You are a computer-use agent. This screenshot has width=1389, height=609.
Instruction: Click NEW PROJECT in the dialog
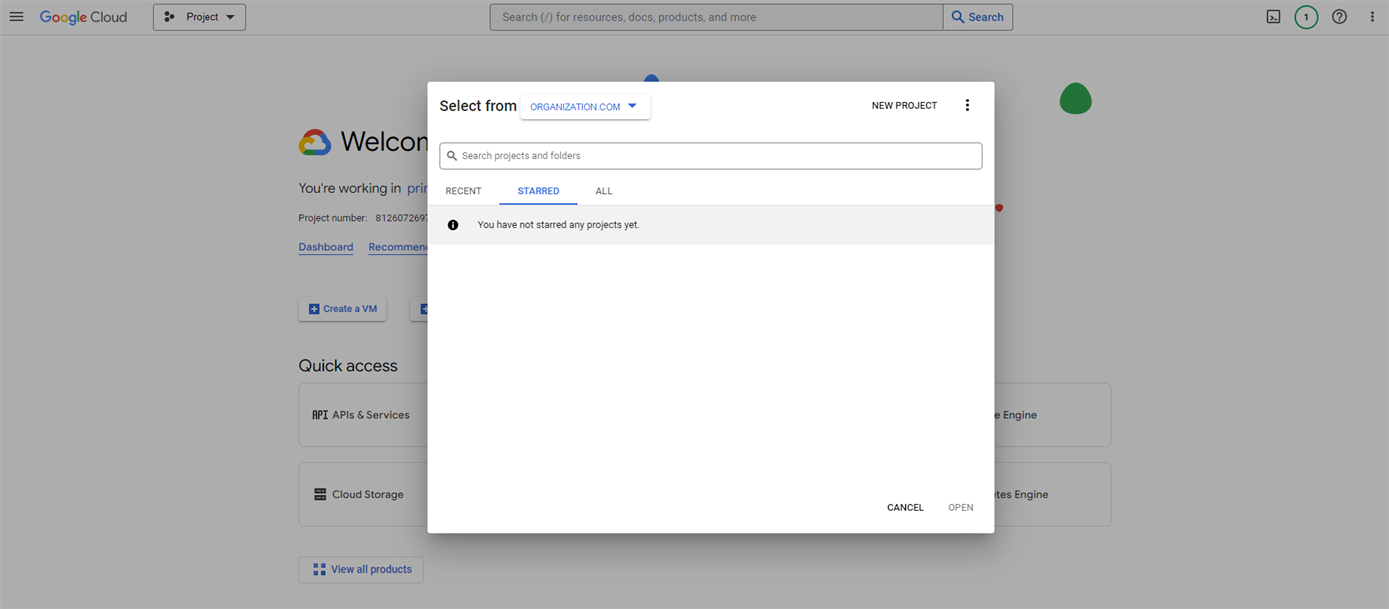click(x=904, y=106)
